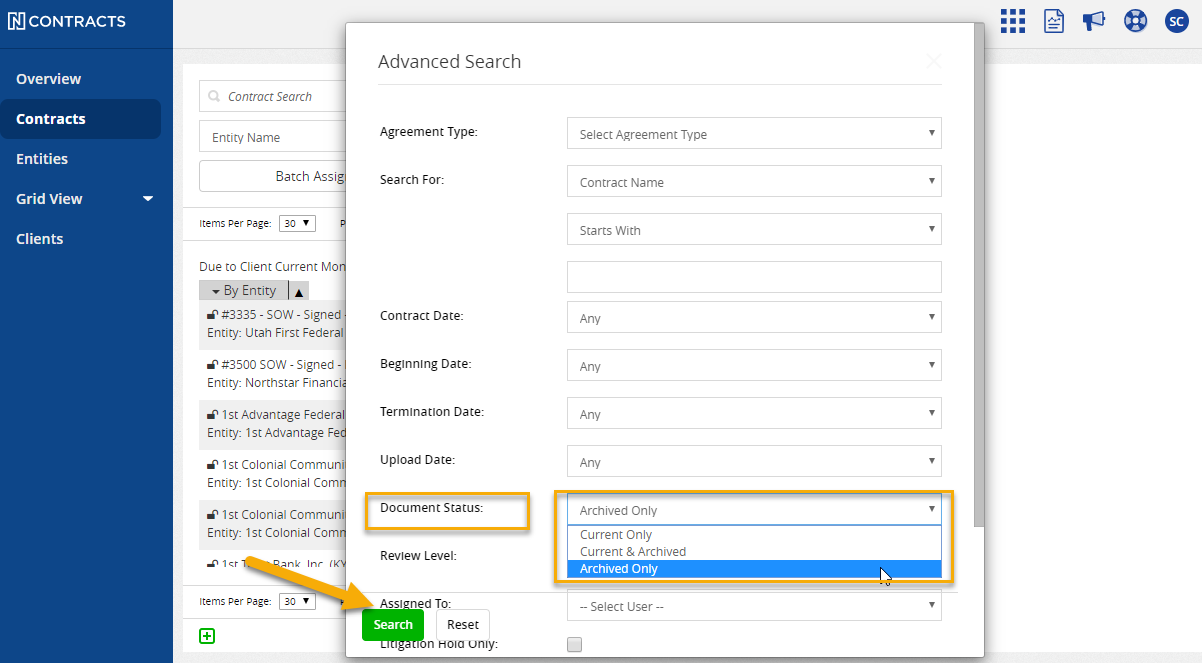Click the green Search button
The image size is (1202, 663).
pyautogui.click(x=392, y=624)
